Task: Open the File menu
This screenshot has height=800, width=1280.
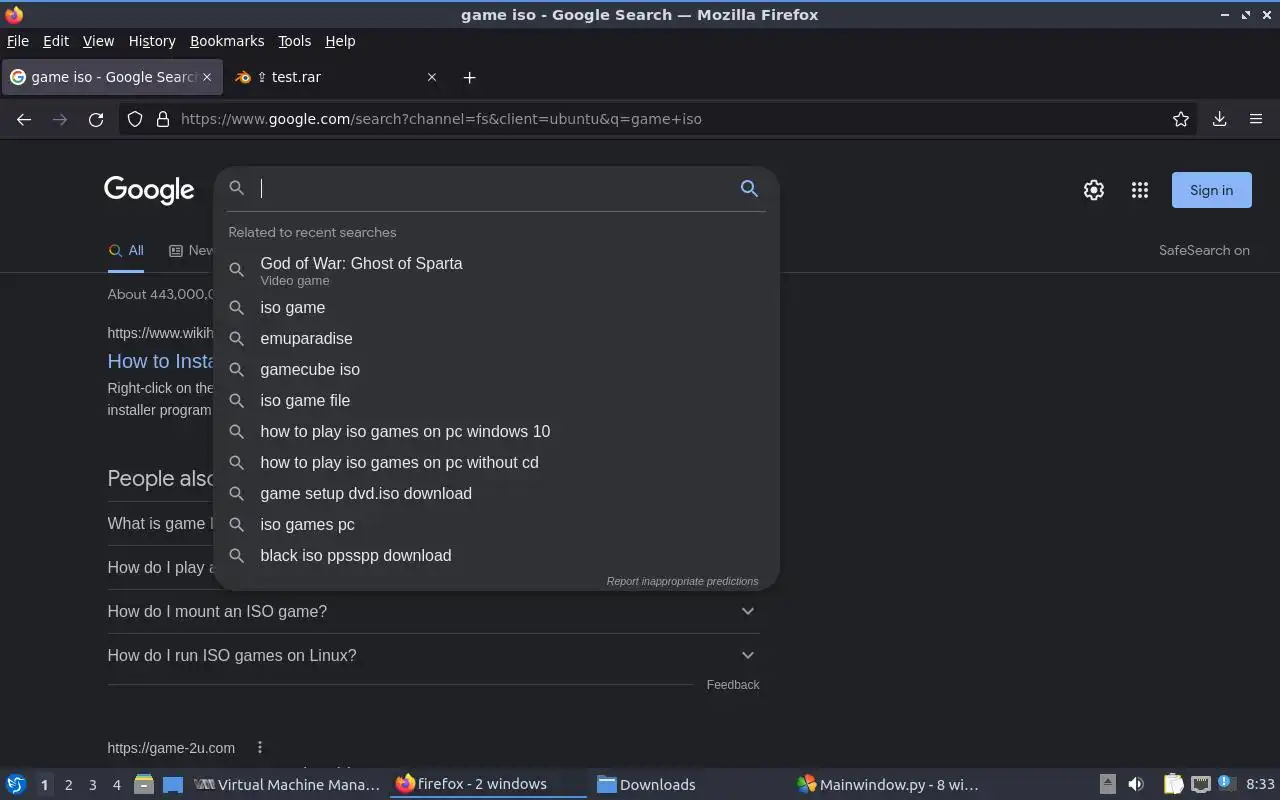Action: coord(18,41)
